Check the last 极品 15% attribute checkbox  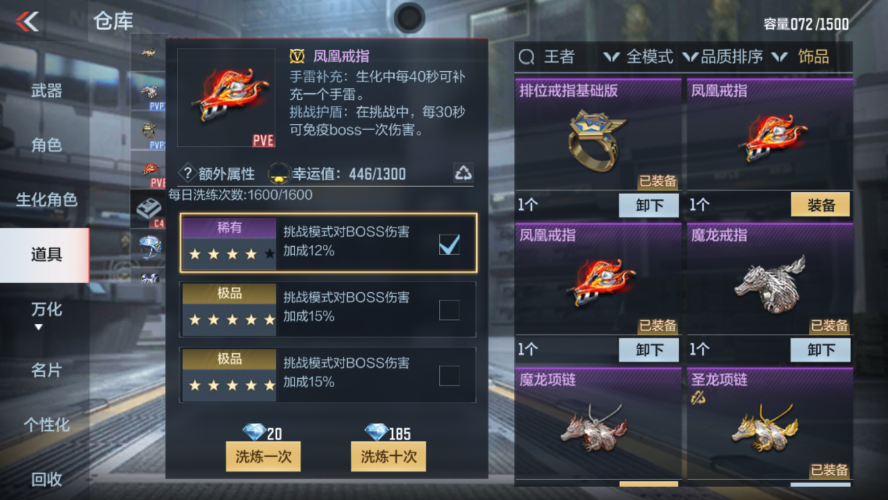coord(449,375)
